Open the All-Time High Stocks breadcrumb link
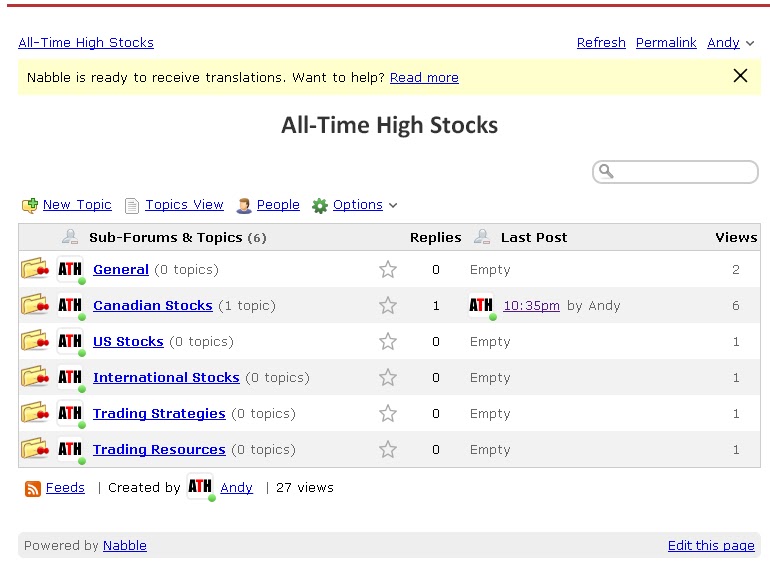Viewport: 770px width, 561px height. [x=86, y=42]
